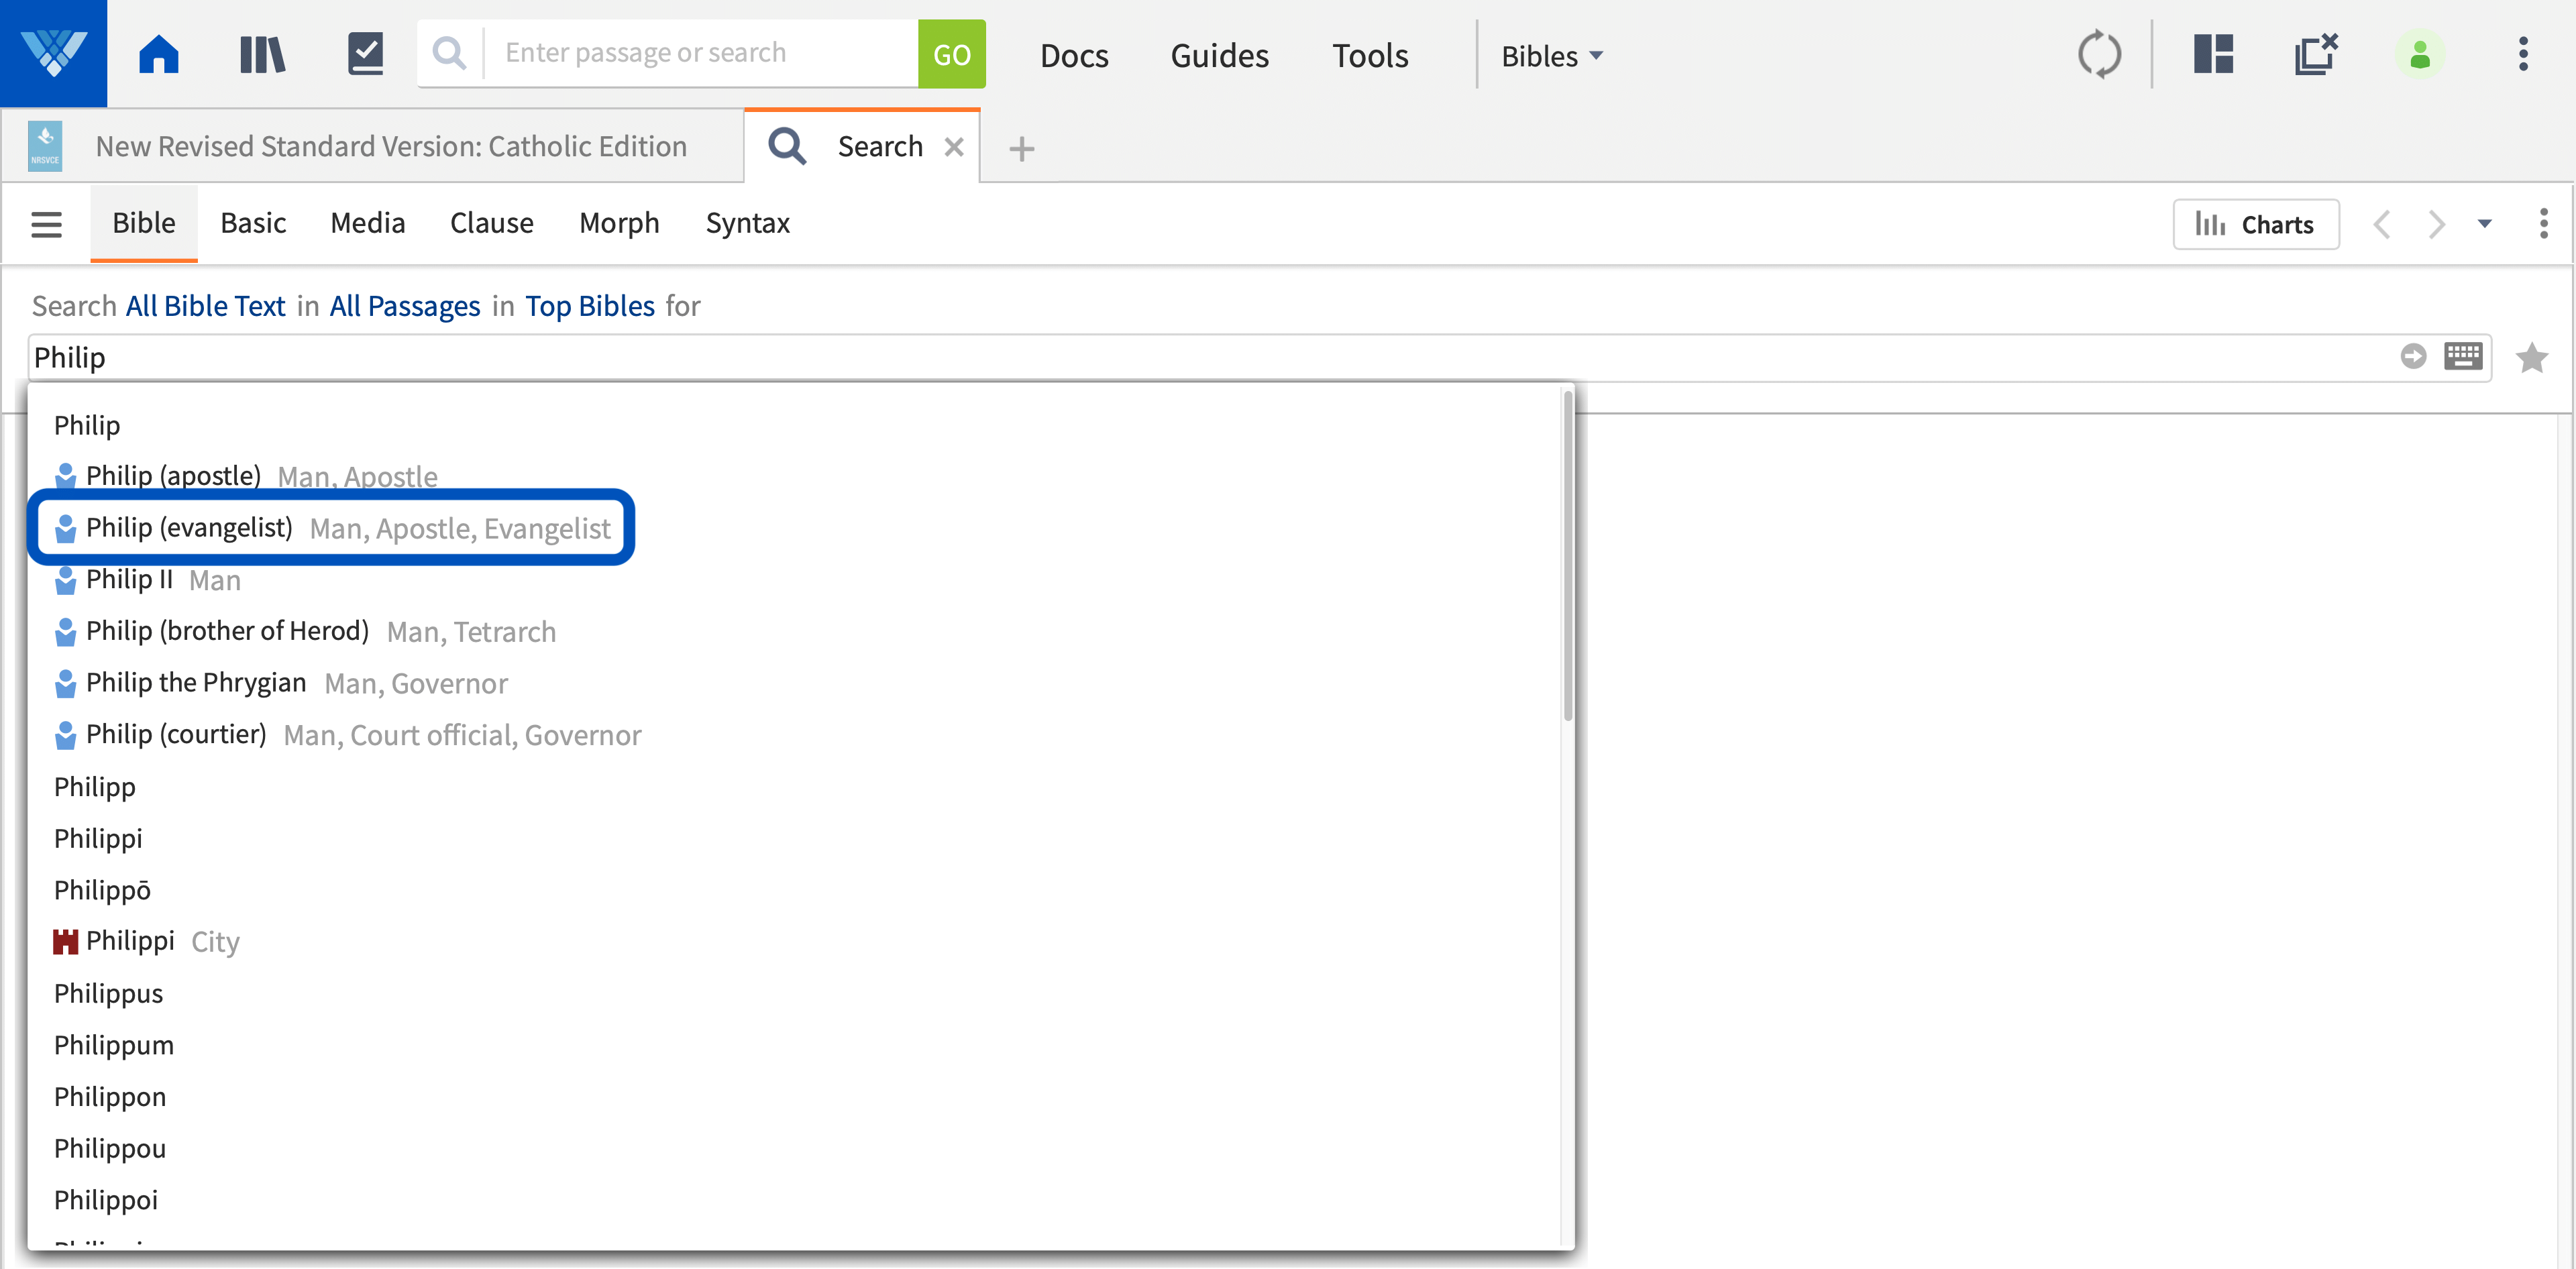
Task: Select the Morph search type
Action: coord(619,223)
